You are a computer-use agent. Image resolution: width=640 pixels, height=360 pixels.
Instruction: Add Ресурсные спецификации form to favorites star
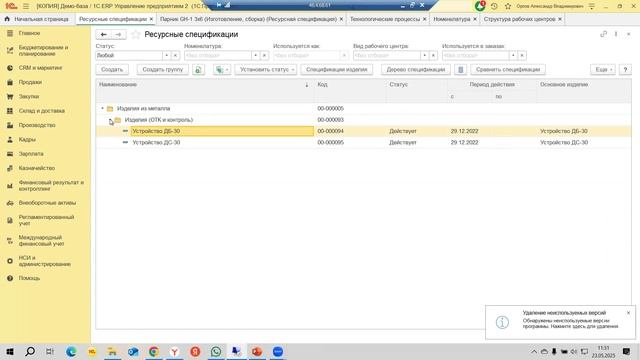(x=136, y=35)
